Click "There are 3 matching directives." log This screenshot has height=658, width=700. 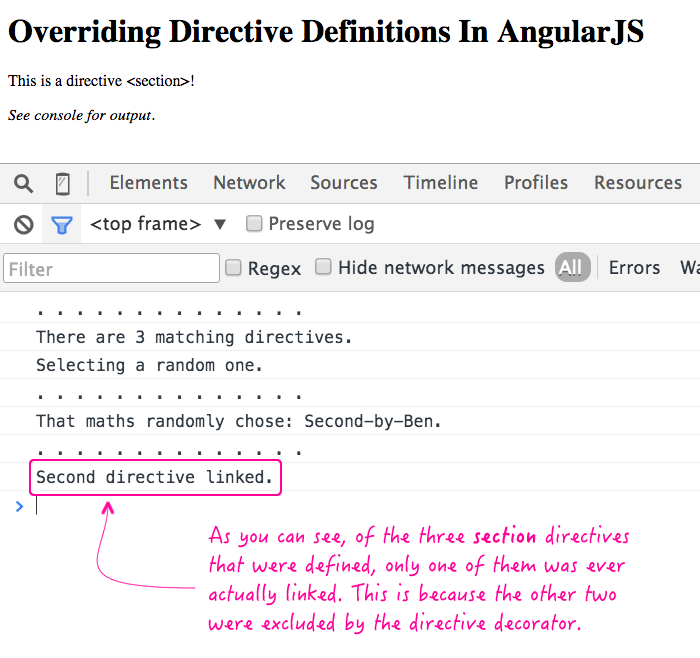194,337
